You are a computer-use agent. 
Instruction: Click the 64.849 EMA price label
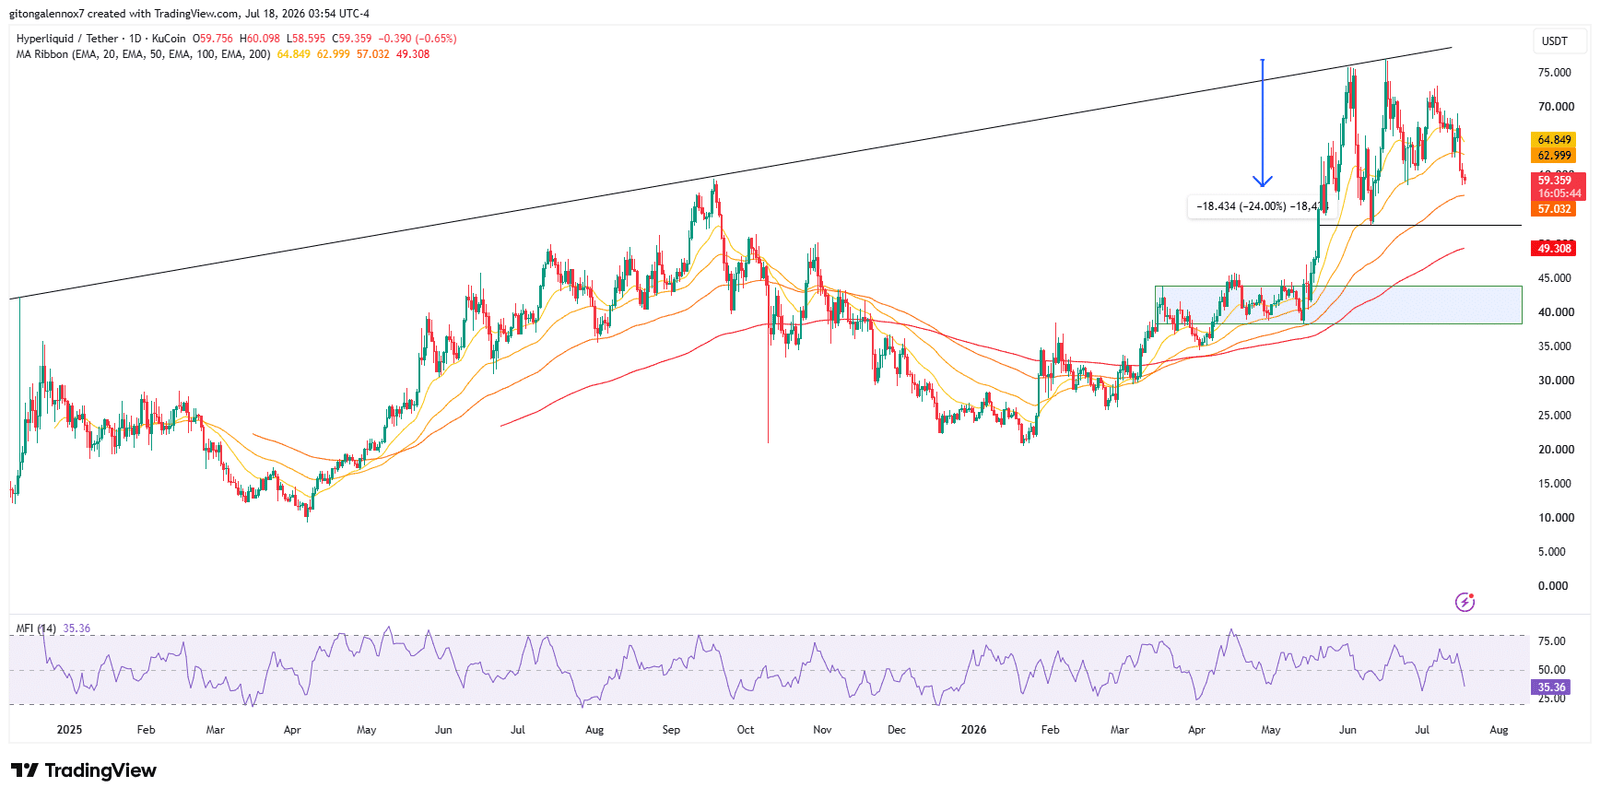1554,140
